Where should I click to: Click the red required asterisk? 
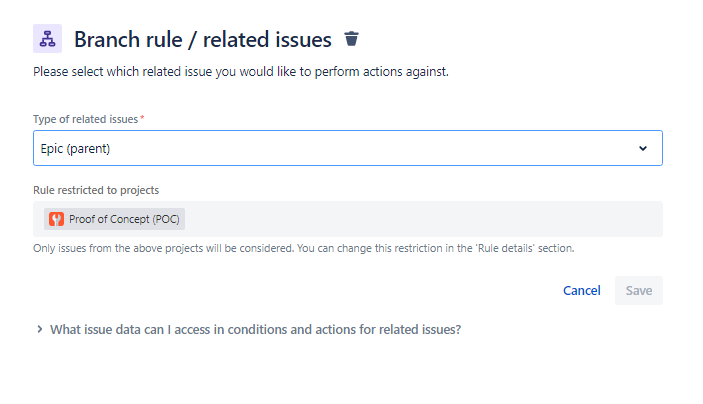click(x=142, y=118)
